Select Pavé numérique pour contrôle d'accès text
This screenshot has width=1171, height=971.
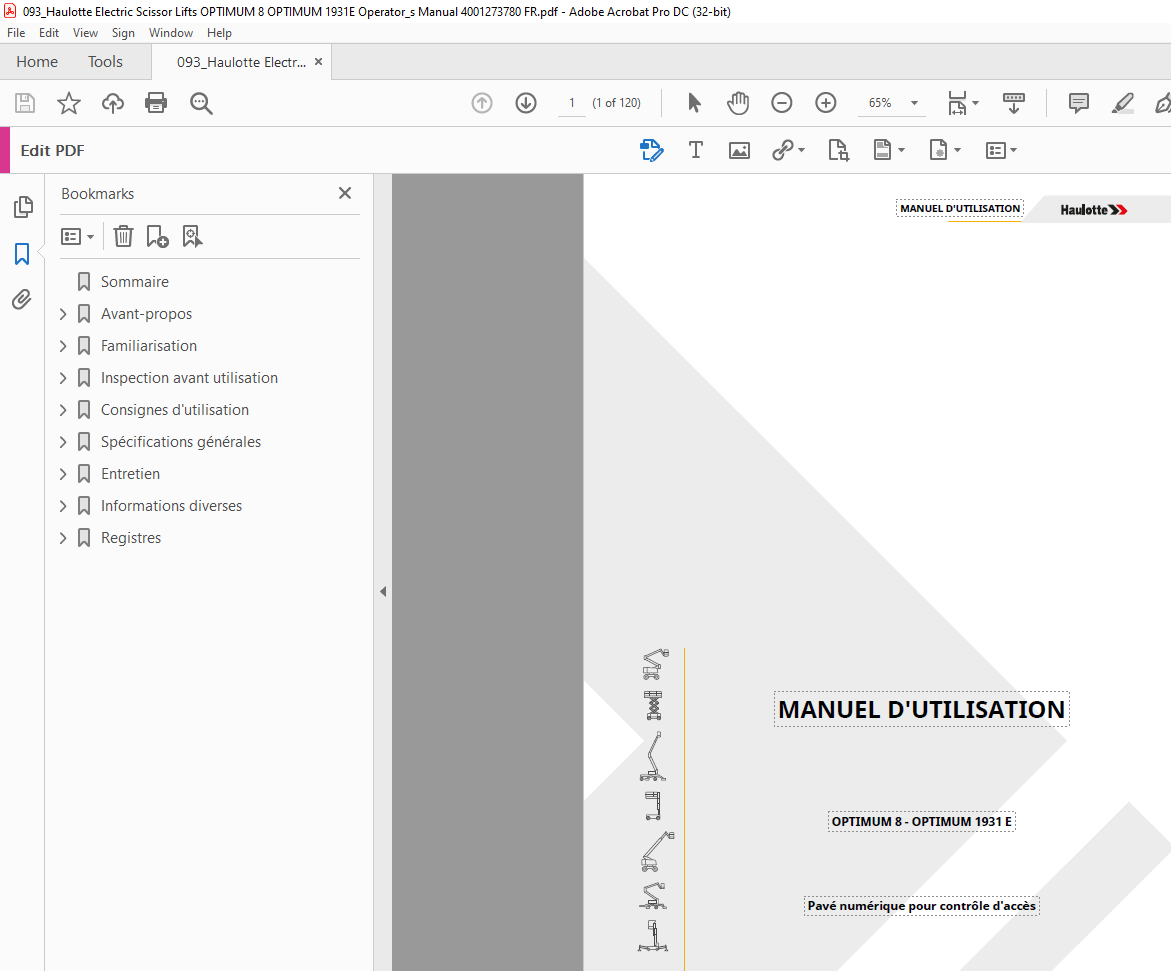coord(922,906)
